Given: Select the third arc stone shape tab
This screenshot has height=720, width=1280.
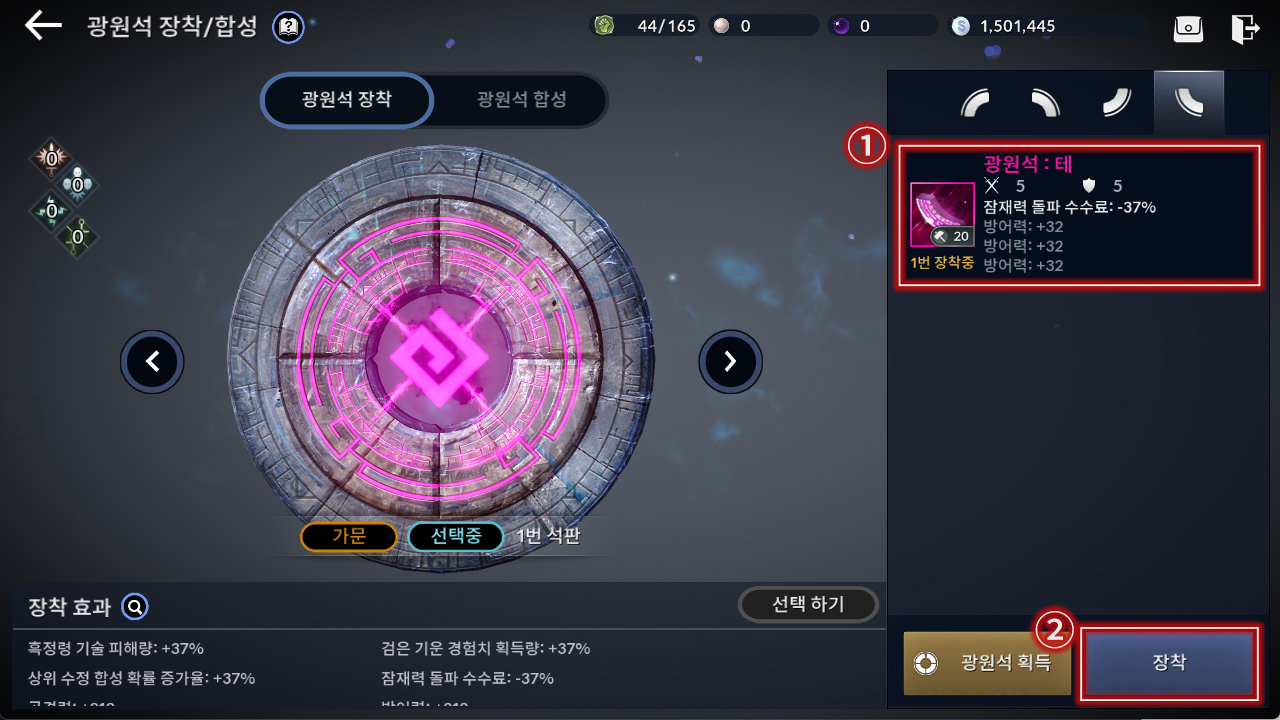Looking at the screenshot, I should (x=1117, y=103).
